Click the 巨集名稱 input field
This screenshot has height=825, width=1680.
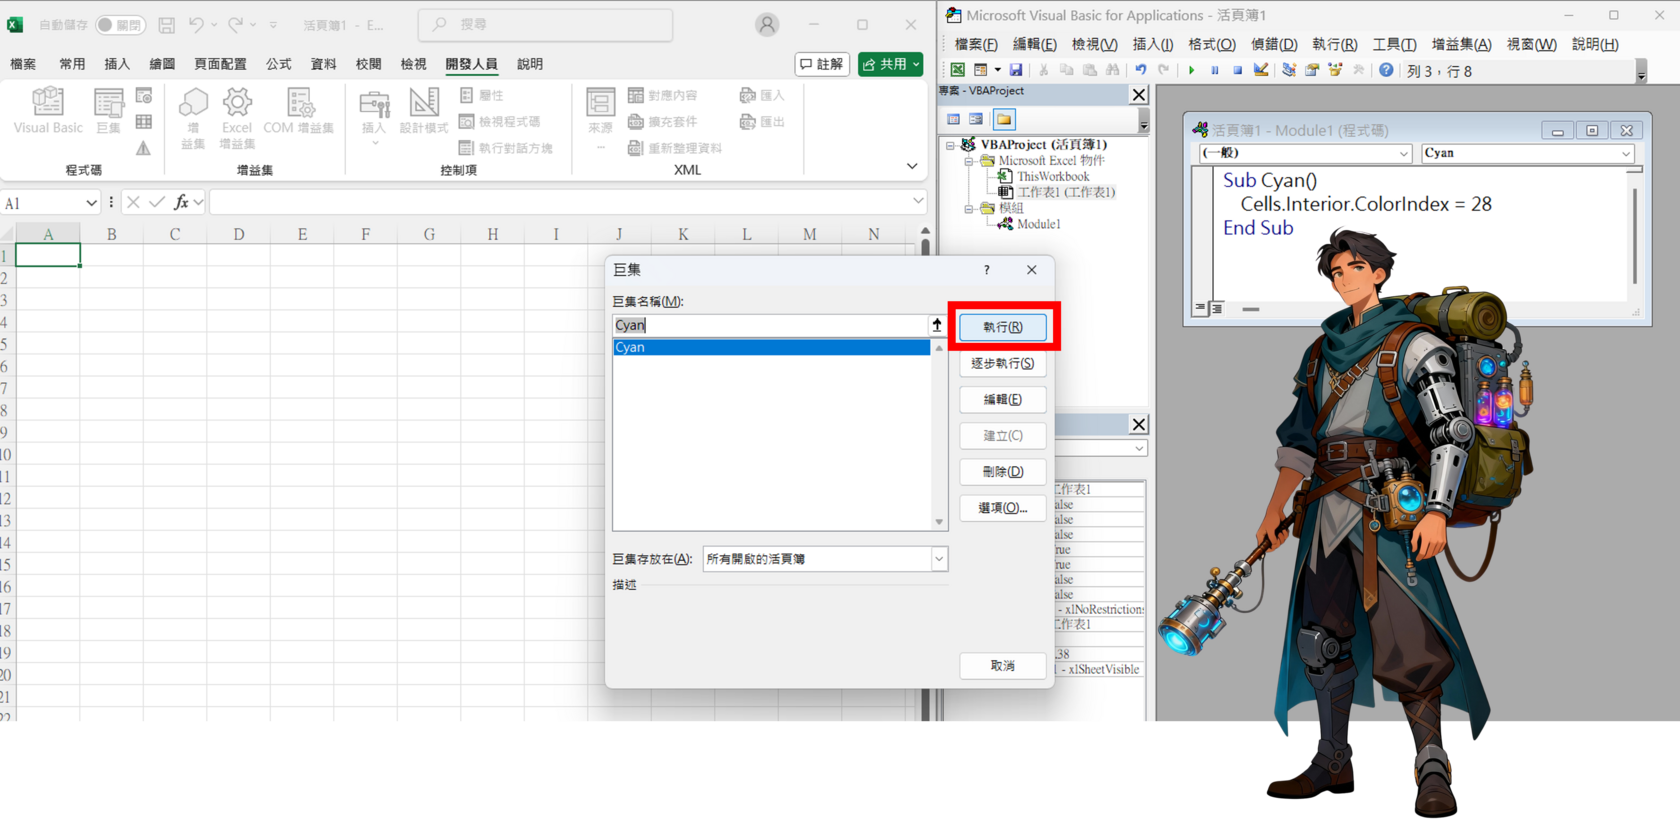pyautogui.click(x=771, y=325)
